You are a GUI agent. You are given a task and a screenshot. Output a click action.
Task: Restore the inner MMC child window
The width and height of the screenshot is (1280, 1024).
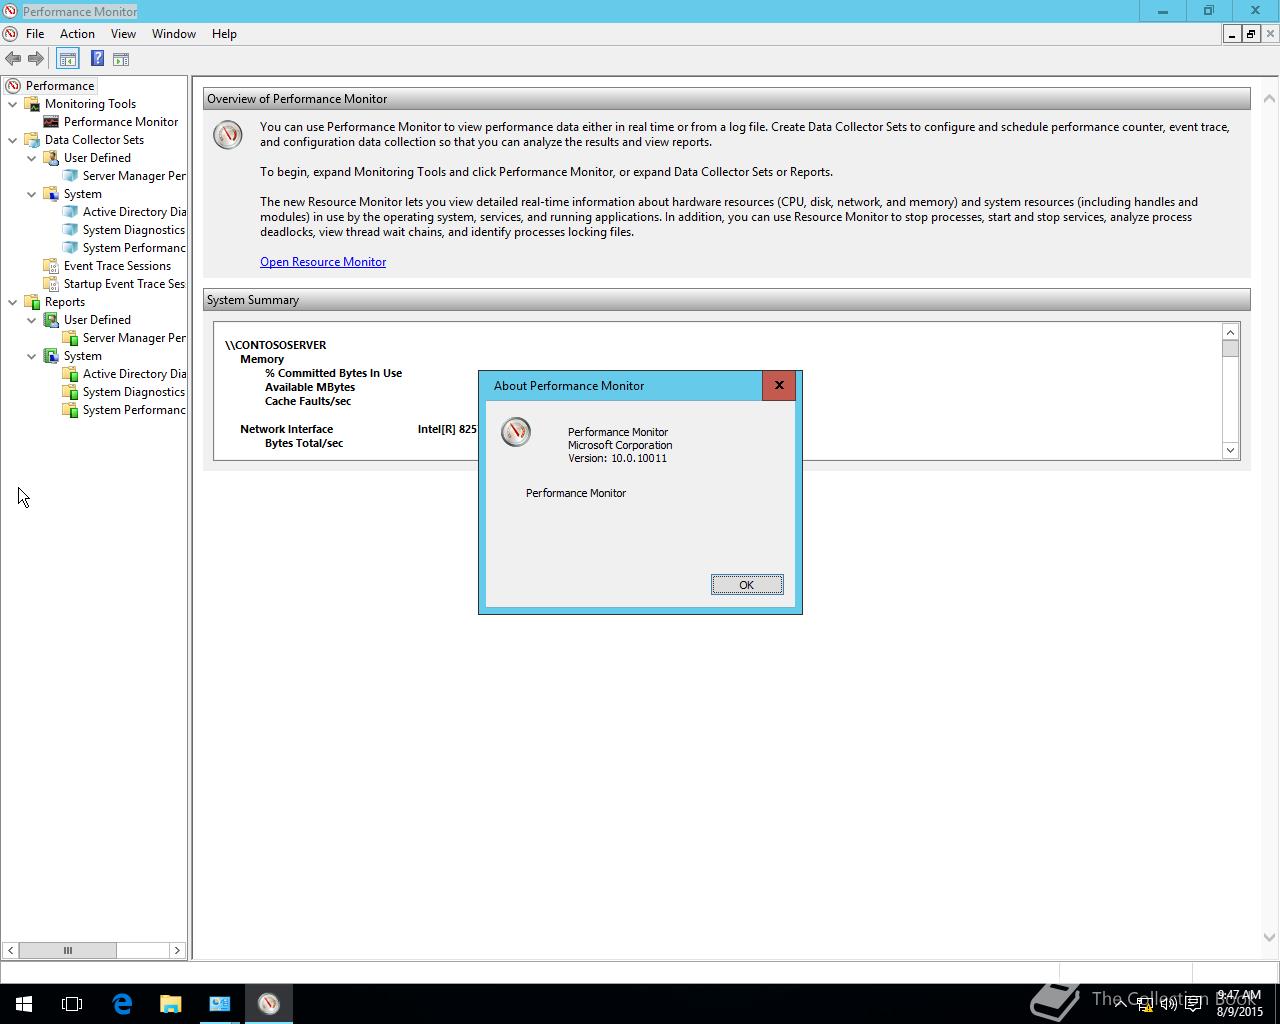point(1250,34)
